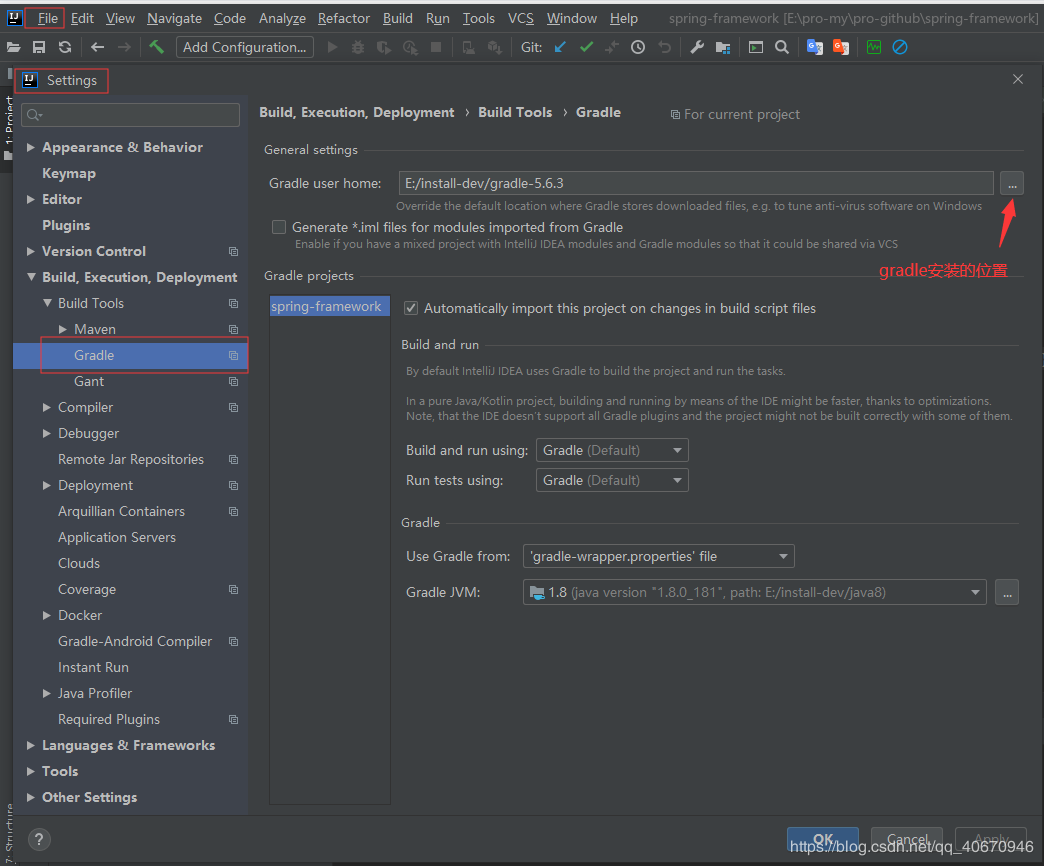Image resolution: width=1044 pixels, height=866 pixels.
Task: Open the Refactor menu
Action: pos(344,18)
